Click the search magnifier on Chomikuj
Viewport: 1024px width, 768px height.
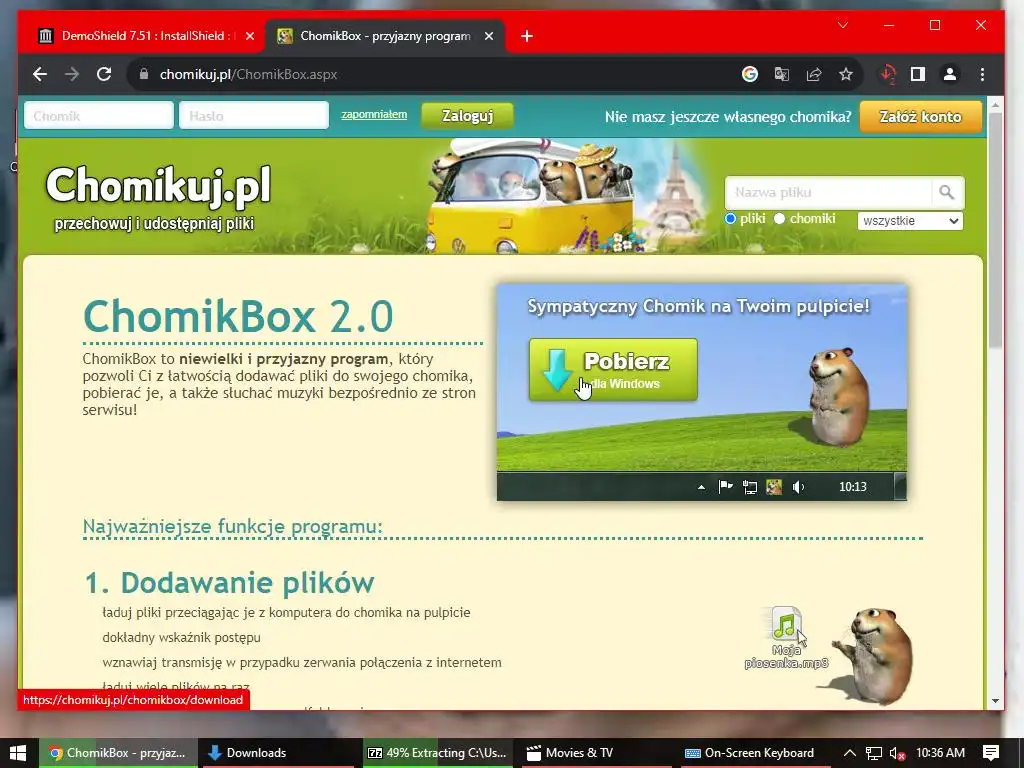pyautogui.click(x=946, y=193)
